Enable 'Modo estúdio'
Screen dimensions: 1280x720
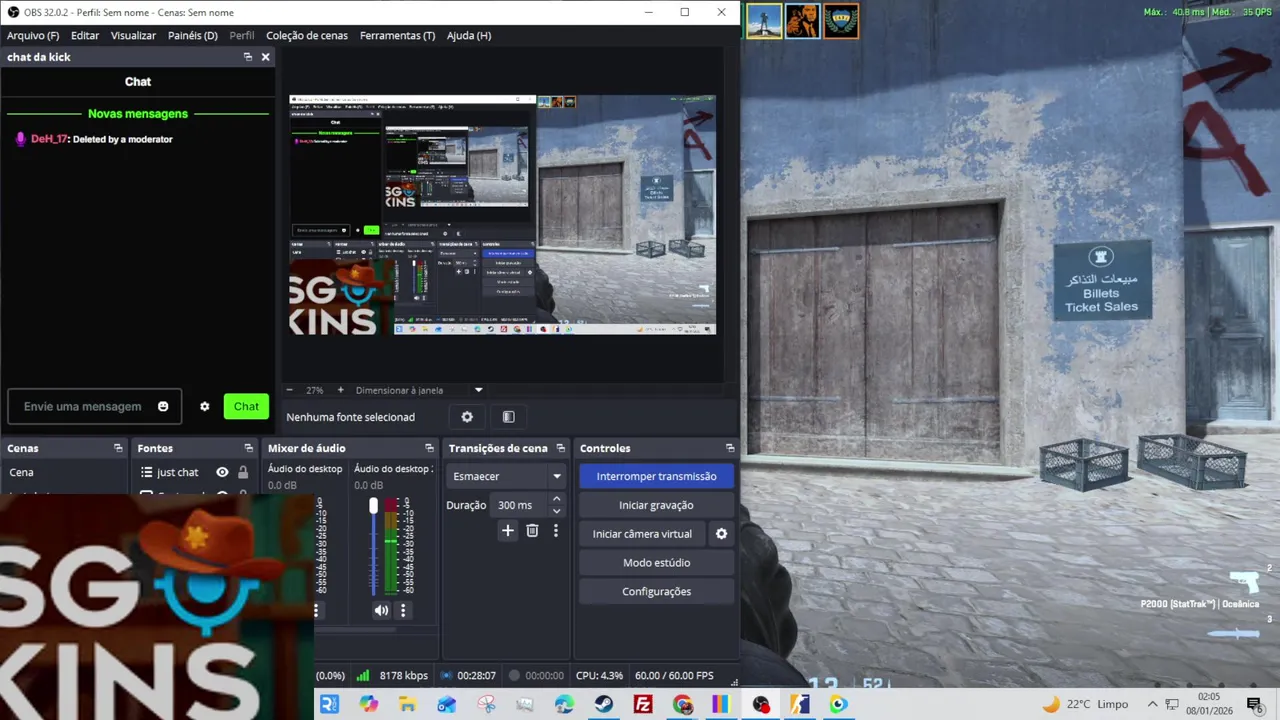pos(656,563)
